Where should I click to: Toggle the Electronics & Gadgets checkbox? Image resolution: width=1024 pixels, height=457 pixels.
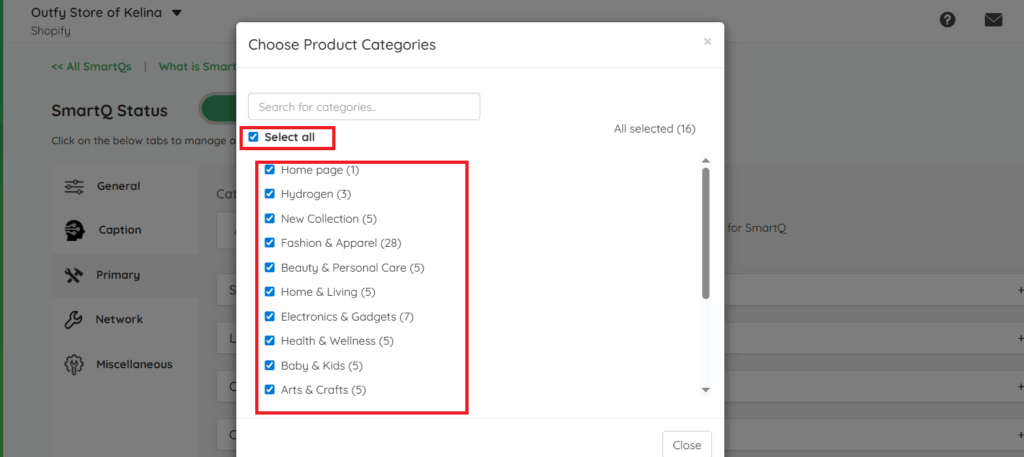coord(270,317)
